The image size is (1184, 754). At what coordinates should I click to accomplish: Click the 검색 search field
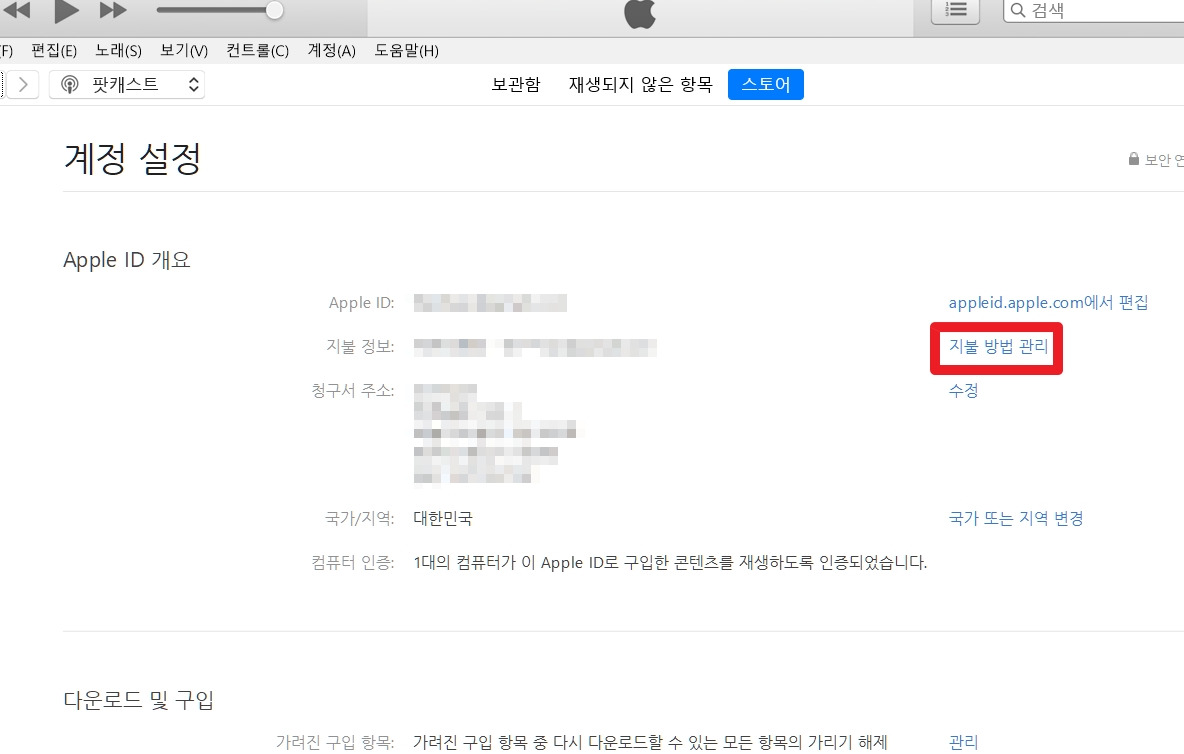[1095, 11]
